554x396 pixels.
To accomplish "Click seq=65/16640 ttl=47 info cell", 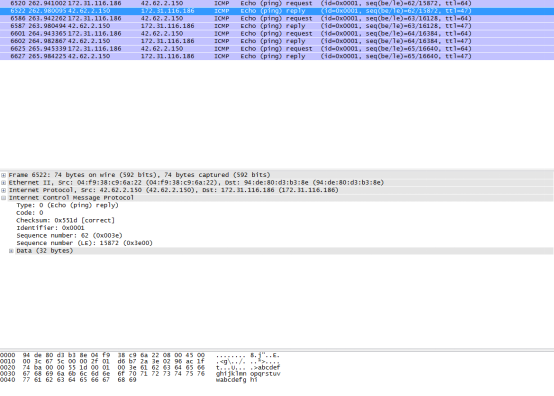I will (396, 56).
